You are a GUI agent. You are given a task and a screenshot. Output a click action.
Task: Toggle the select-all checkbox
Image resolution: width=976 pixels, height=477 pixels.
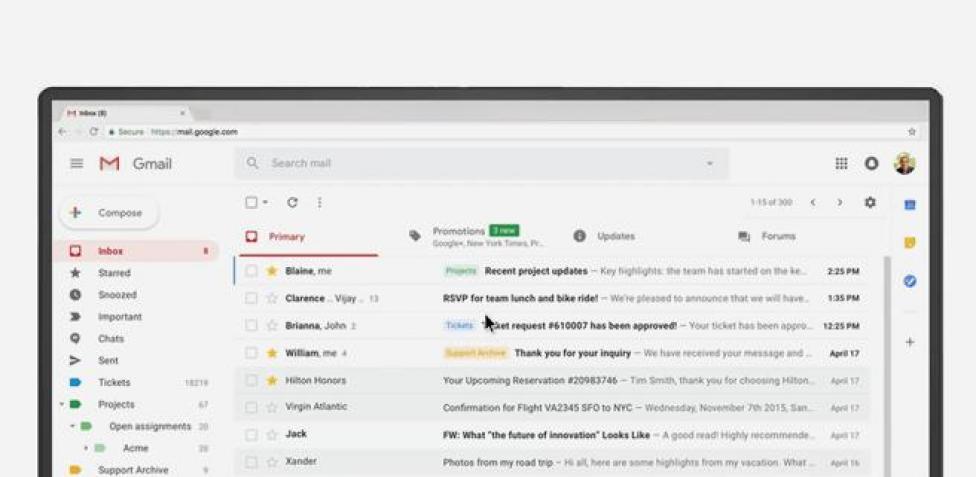(251, 202)
